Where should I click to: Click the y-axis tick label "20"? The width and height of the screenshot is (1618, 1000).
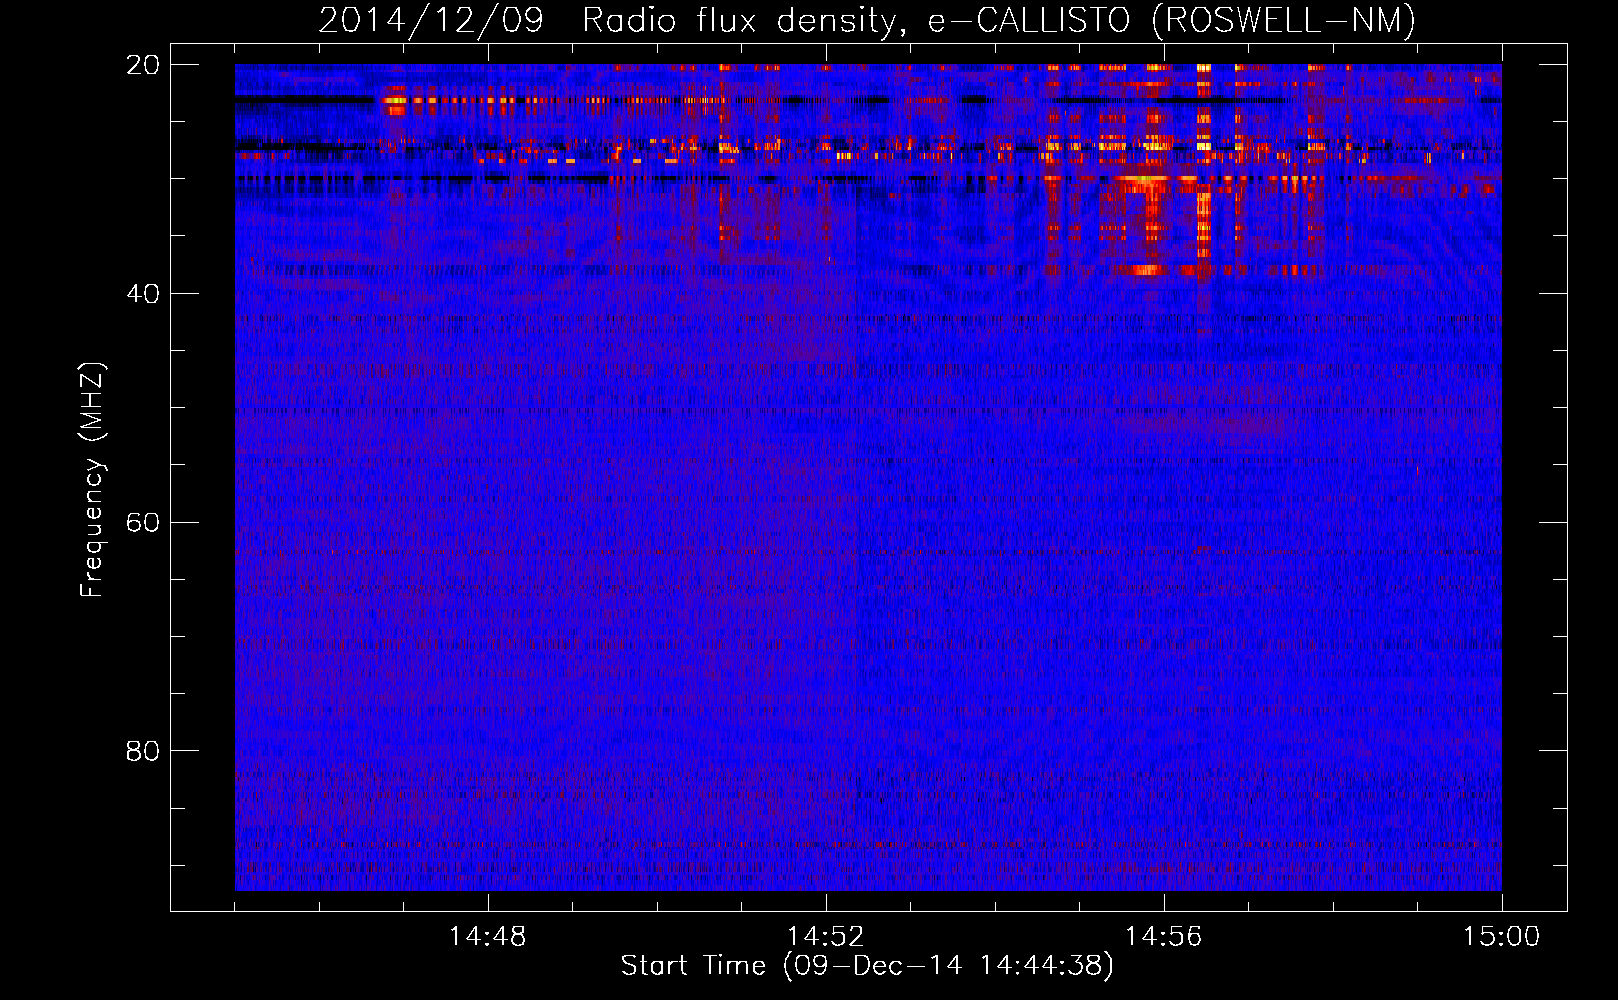pyautogui.click(x=143, y=65)
